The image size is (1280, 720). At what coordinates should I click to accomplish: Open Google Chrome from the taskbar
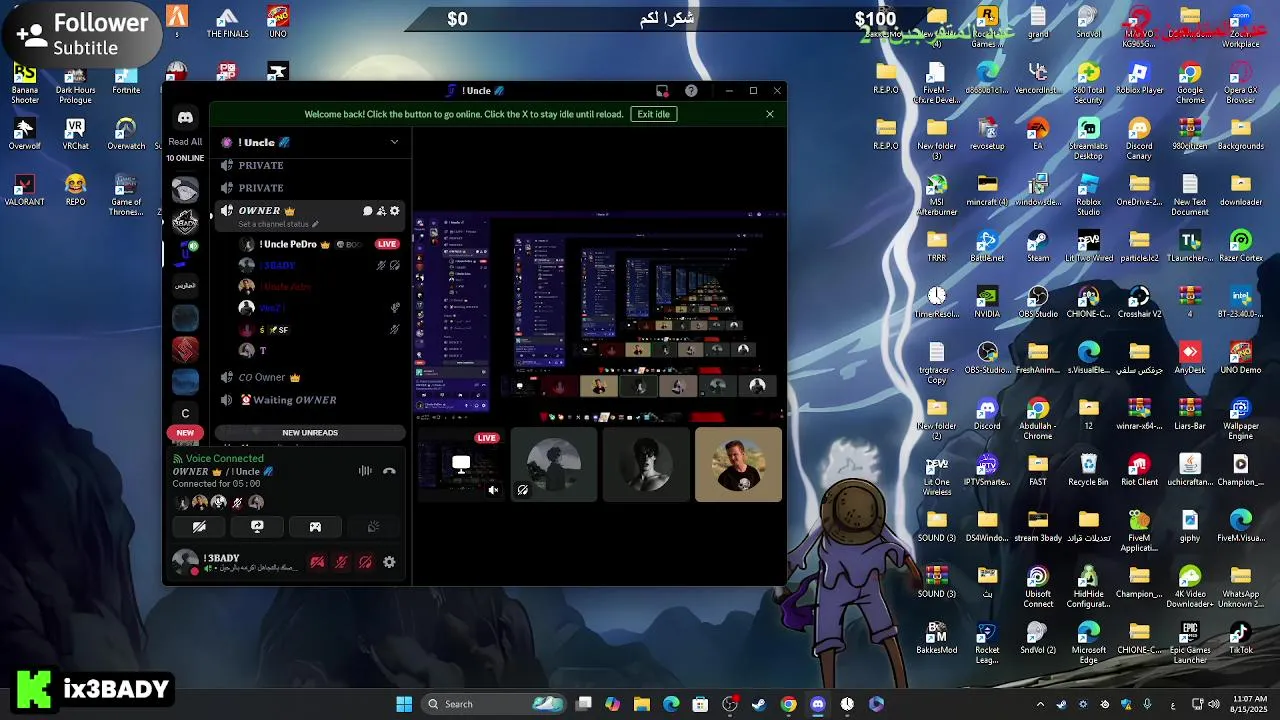(788, 704)
